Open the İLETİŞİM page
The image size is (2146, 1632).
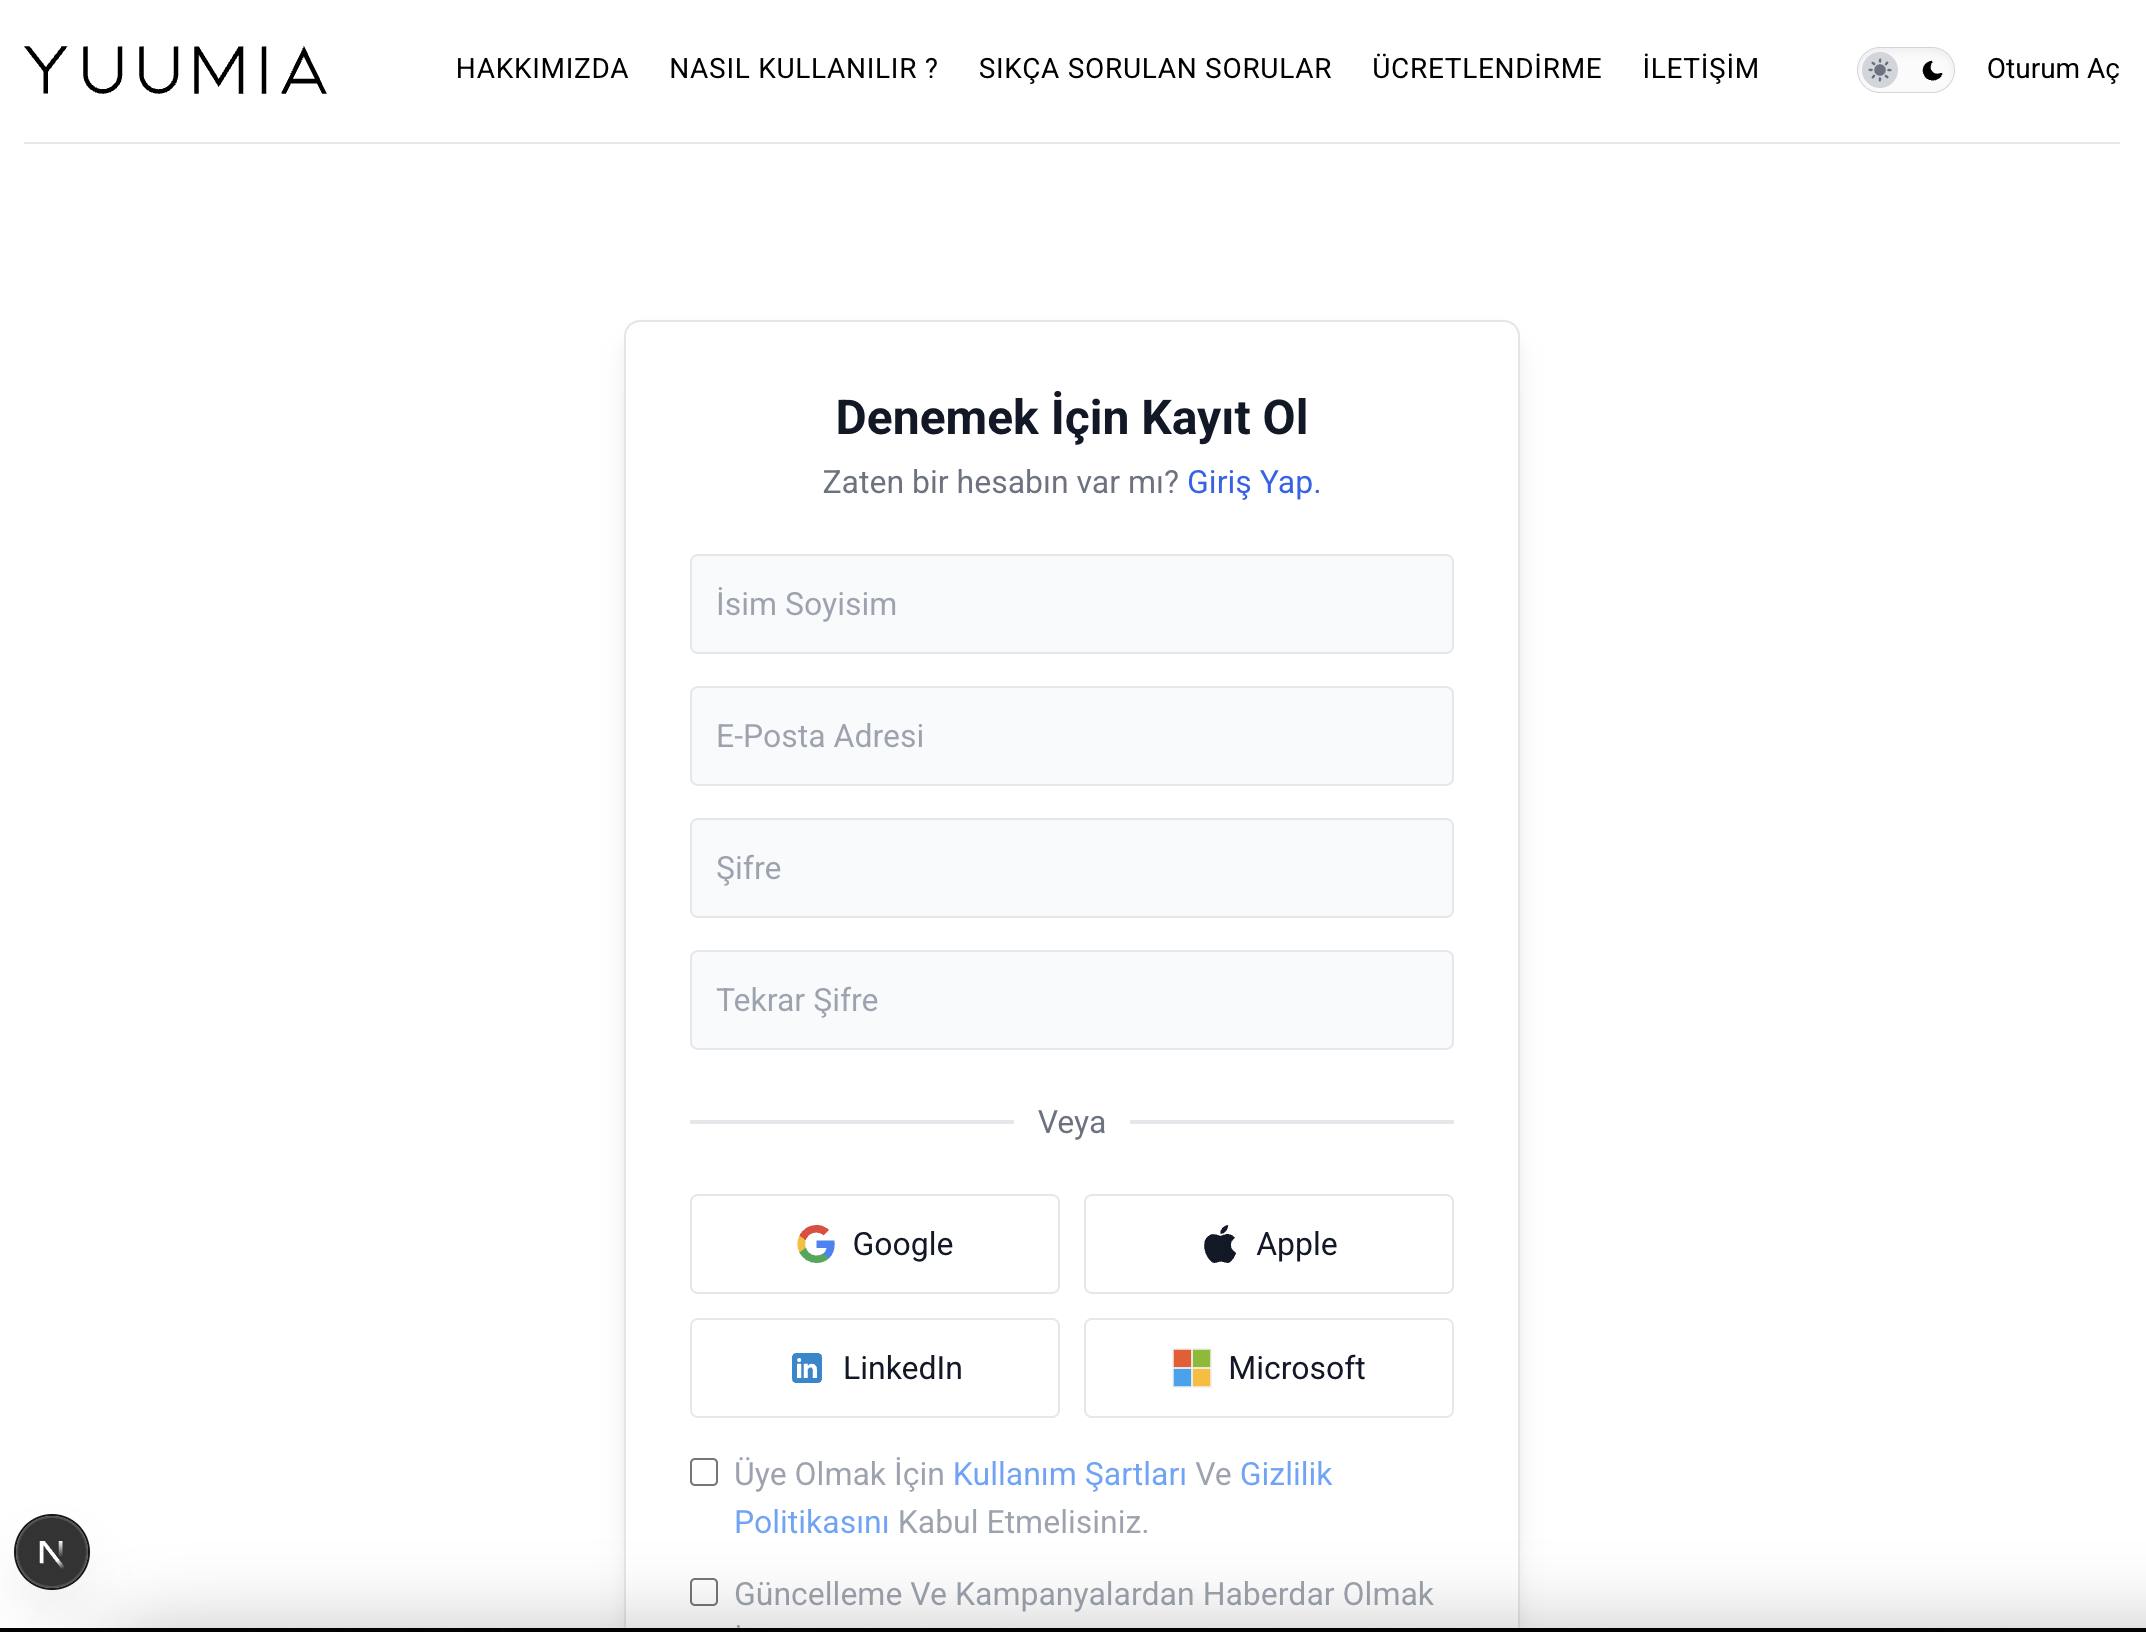click(1700, 68)
